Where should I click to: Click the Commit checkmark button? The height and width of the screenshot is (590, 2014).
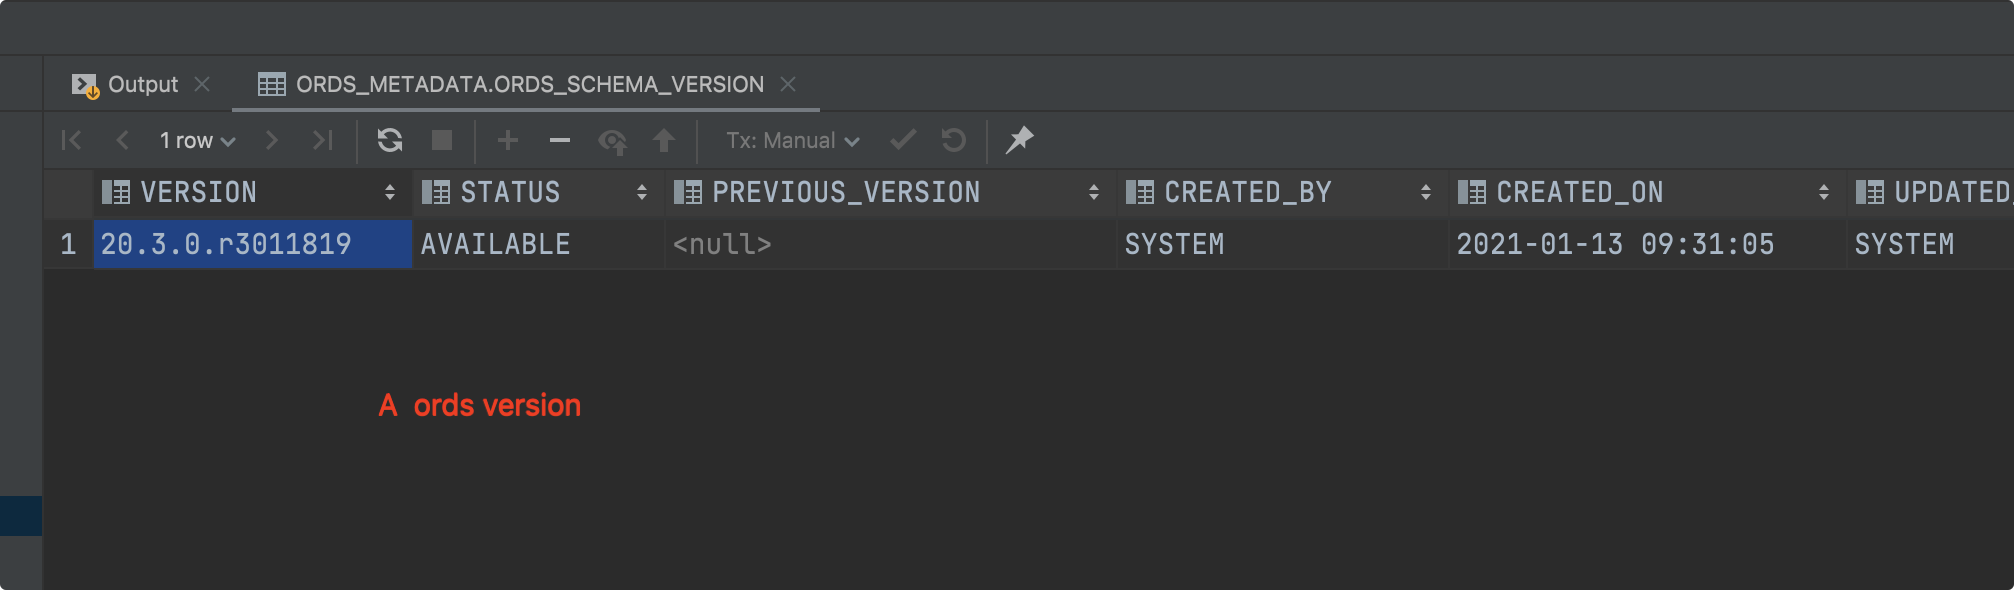903,141
